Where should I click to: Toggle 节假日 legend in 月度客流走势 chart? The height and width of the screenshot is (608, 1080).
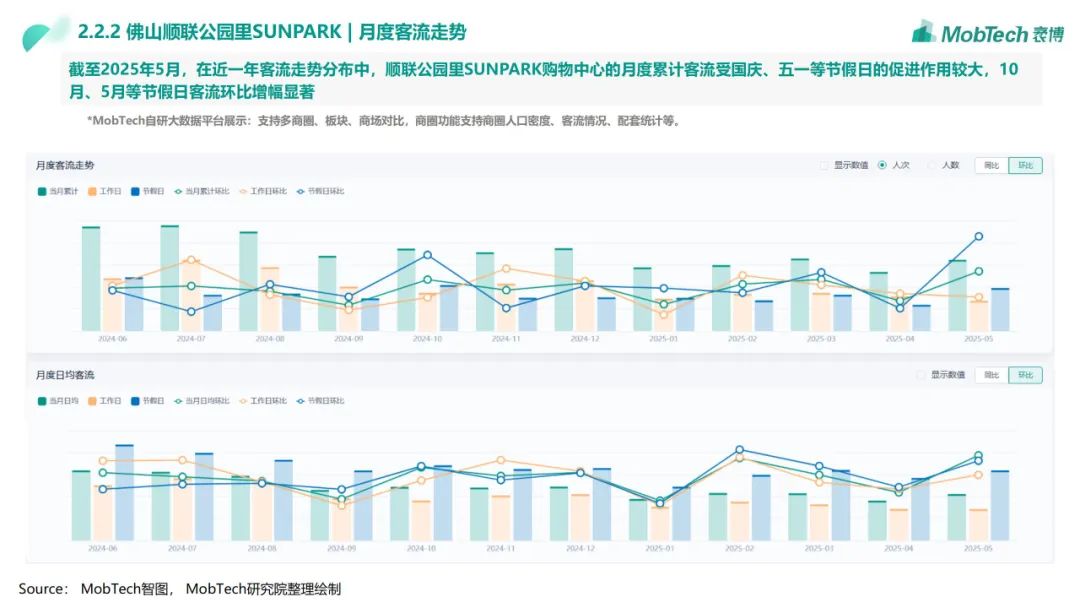point(147,191)
